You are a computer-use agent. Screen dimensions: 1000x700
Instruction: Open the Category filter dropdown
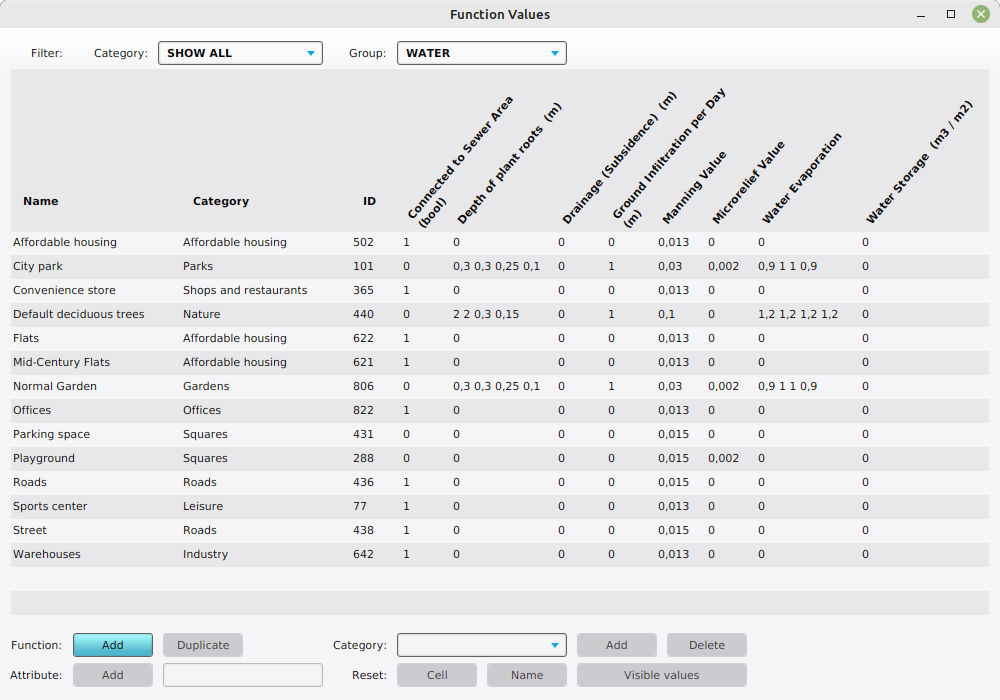click(240, 53)
